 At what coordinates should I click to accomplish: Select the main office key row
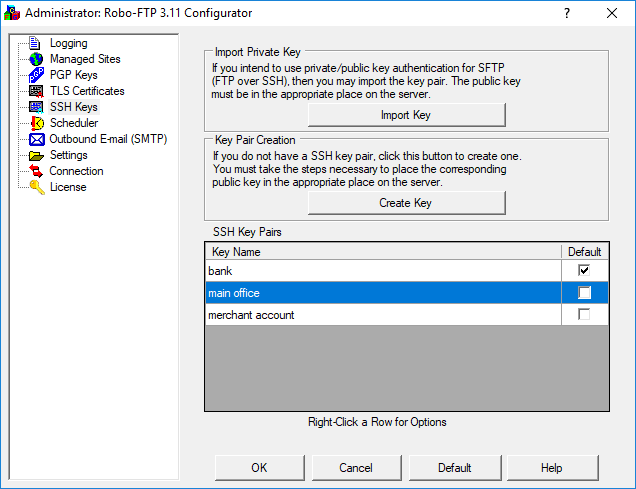coord(407,292)
